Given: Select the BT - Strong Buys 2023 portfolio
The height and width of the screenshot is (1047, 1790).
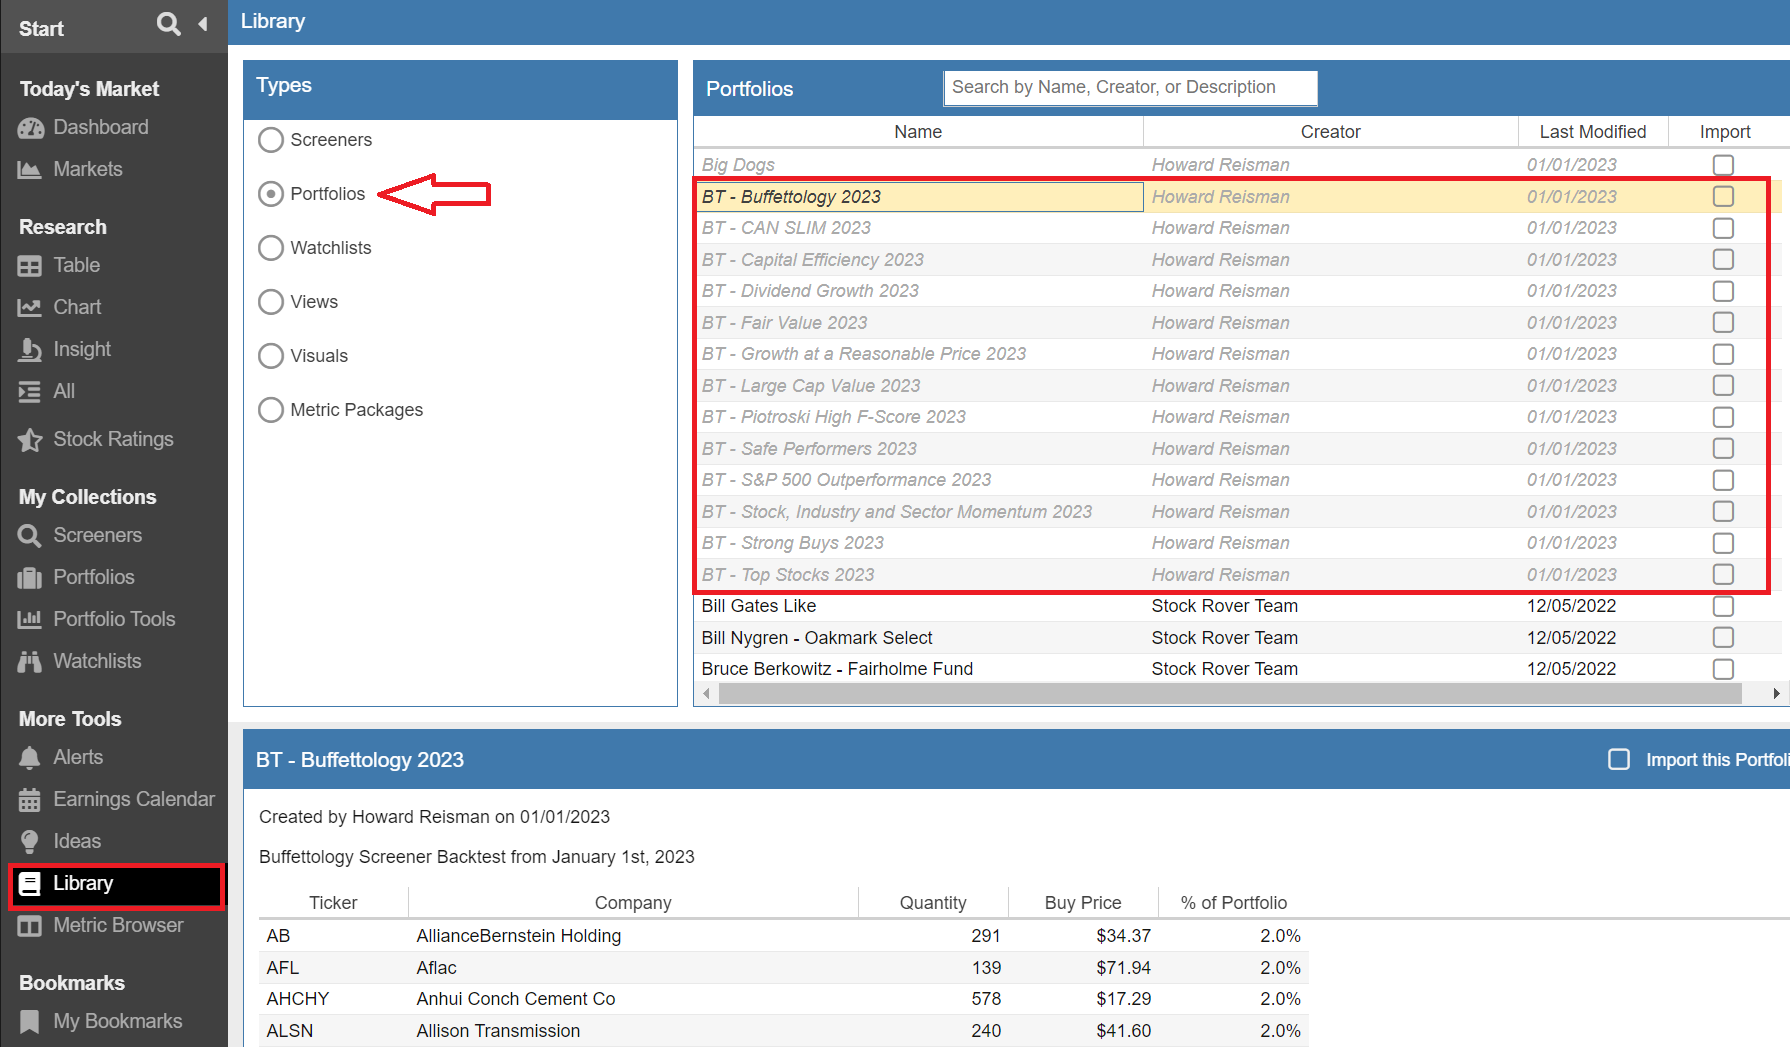Looking at the screenshot, I should (1237, 543).
